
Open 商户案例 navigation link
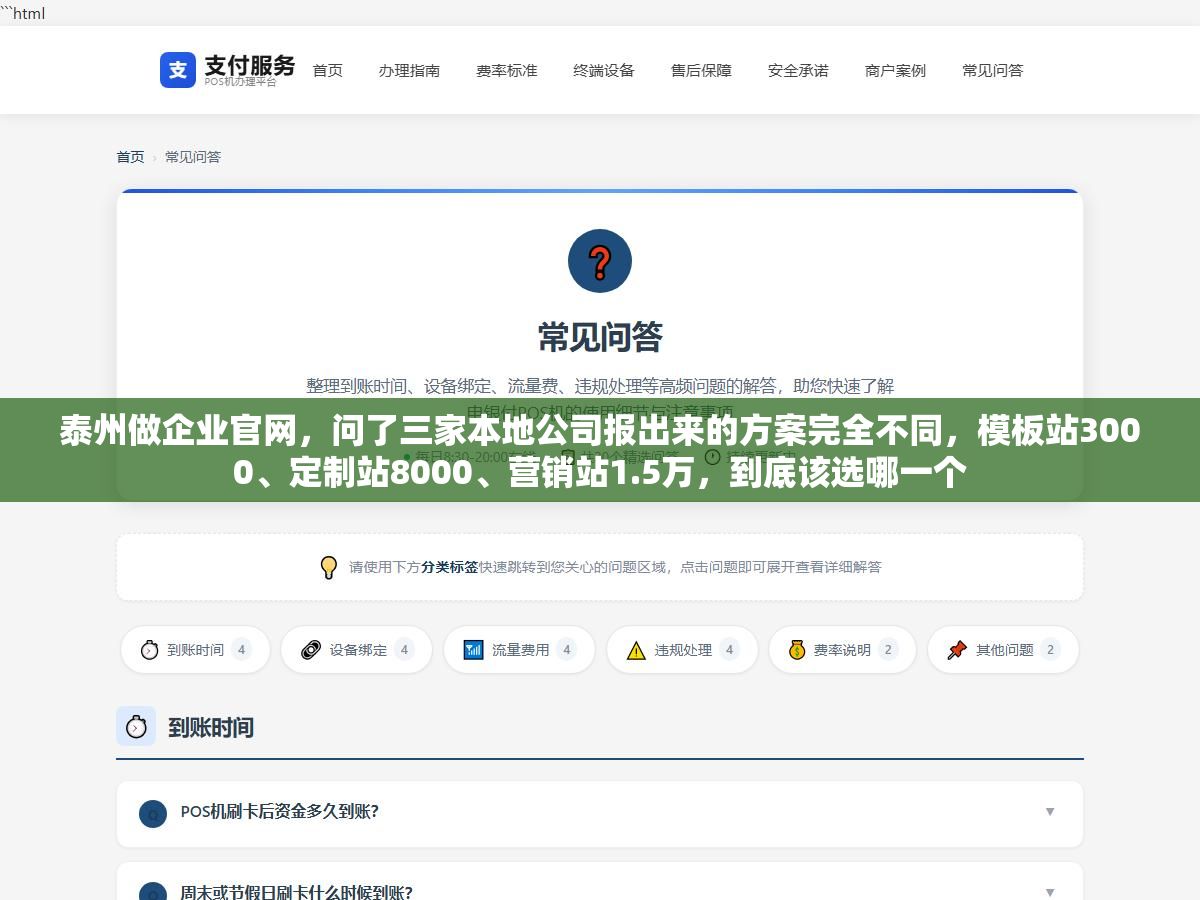tap(895, 70)
